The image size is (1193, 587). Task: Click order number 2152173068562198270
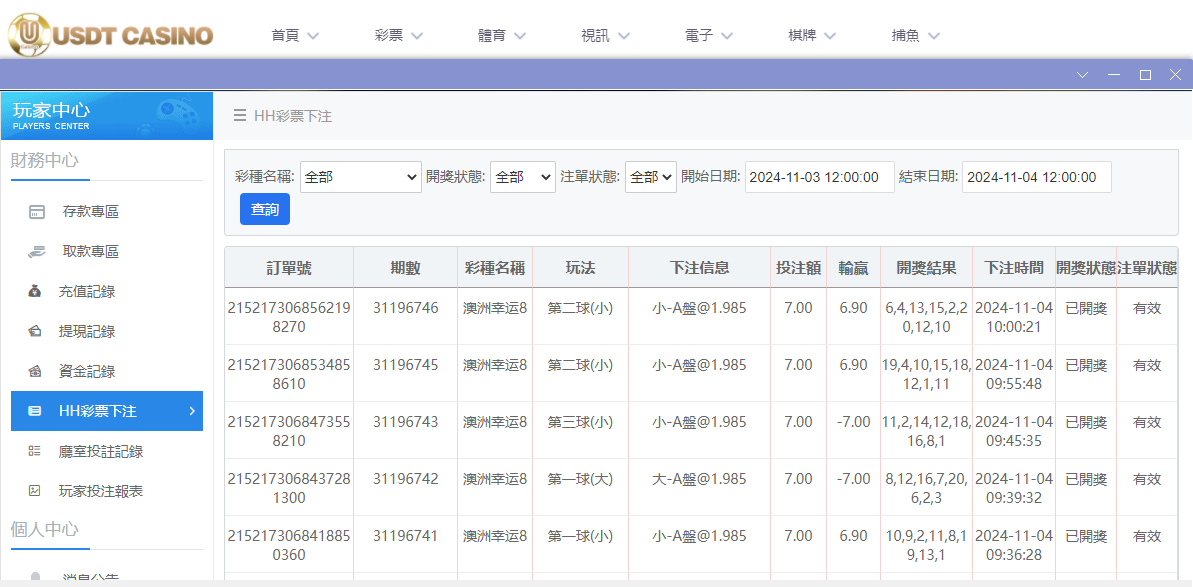pos(289,310)
